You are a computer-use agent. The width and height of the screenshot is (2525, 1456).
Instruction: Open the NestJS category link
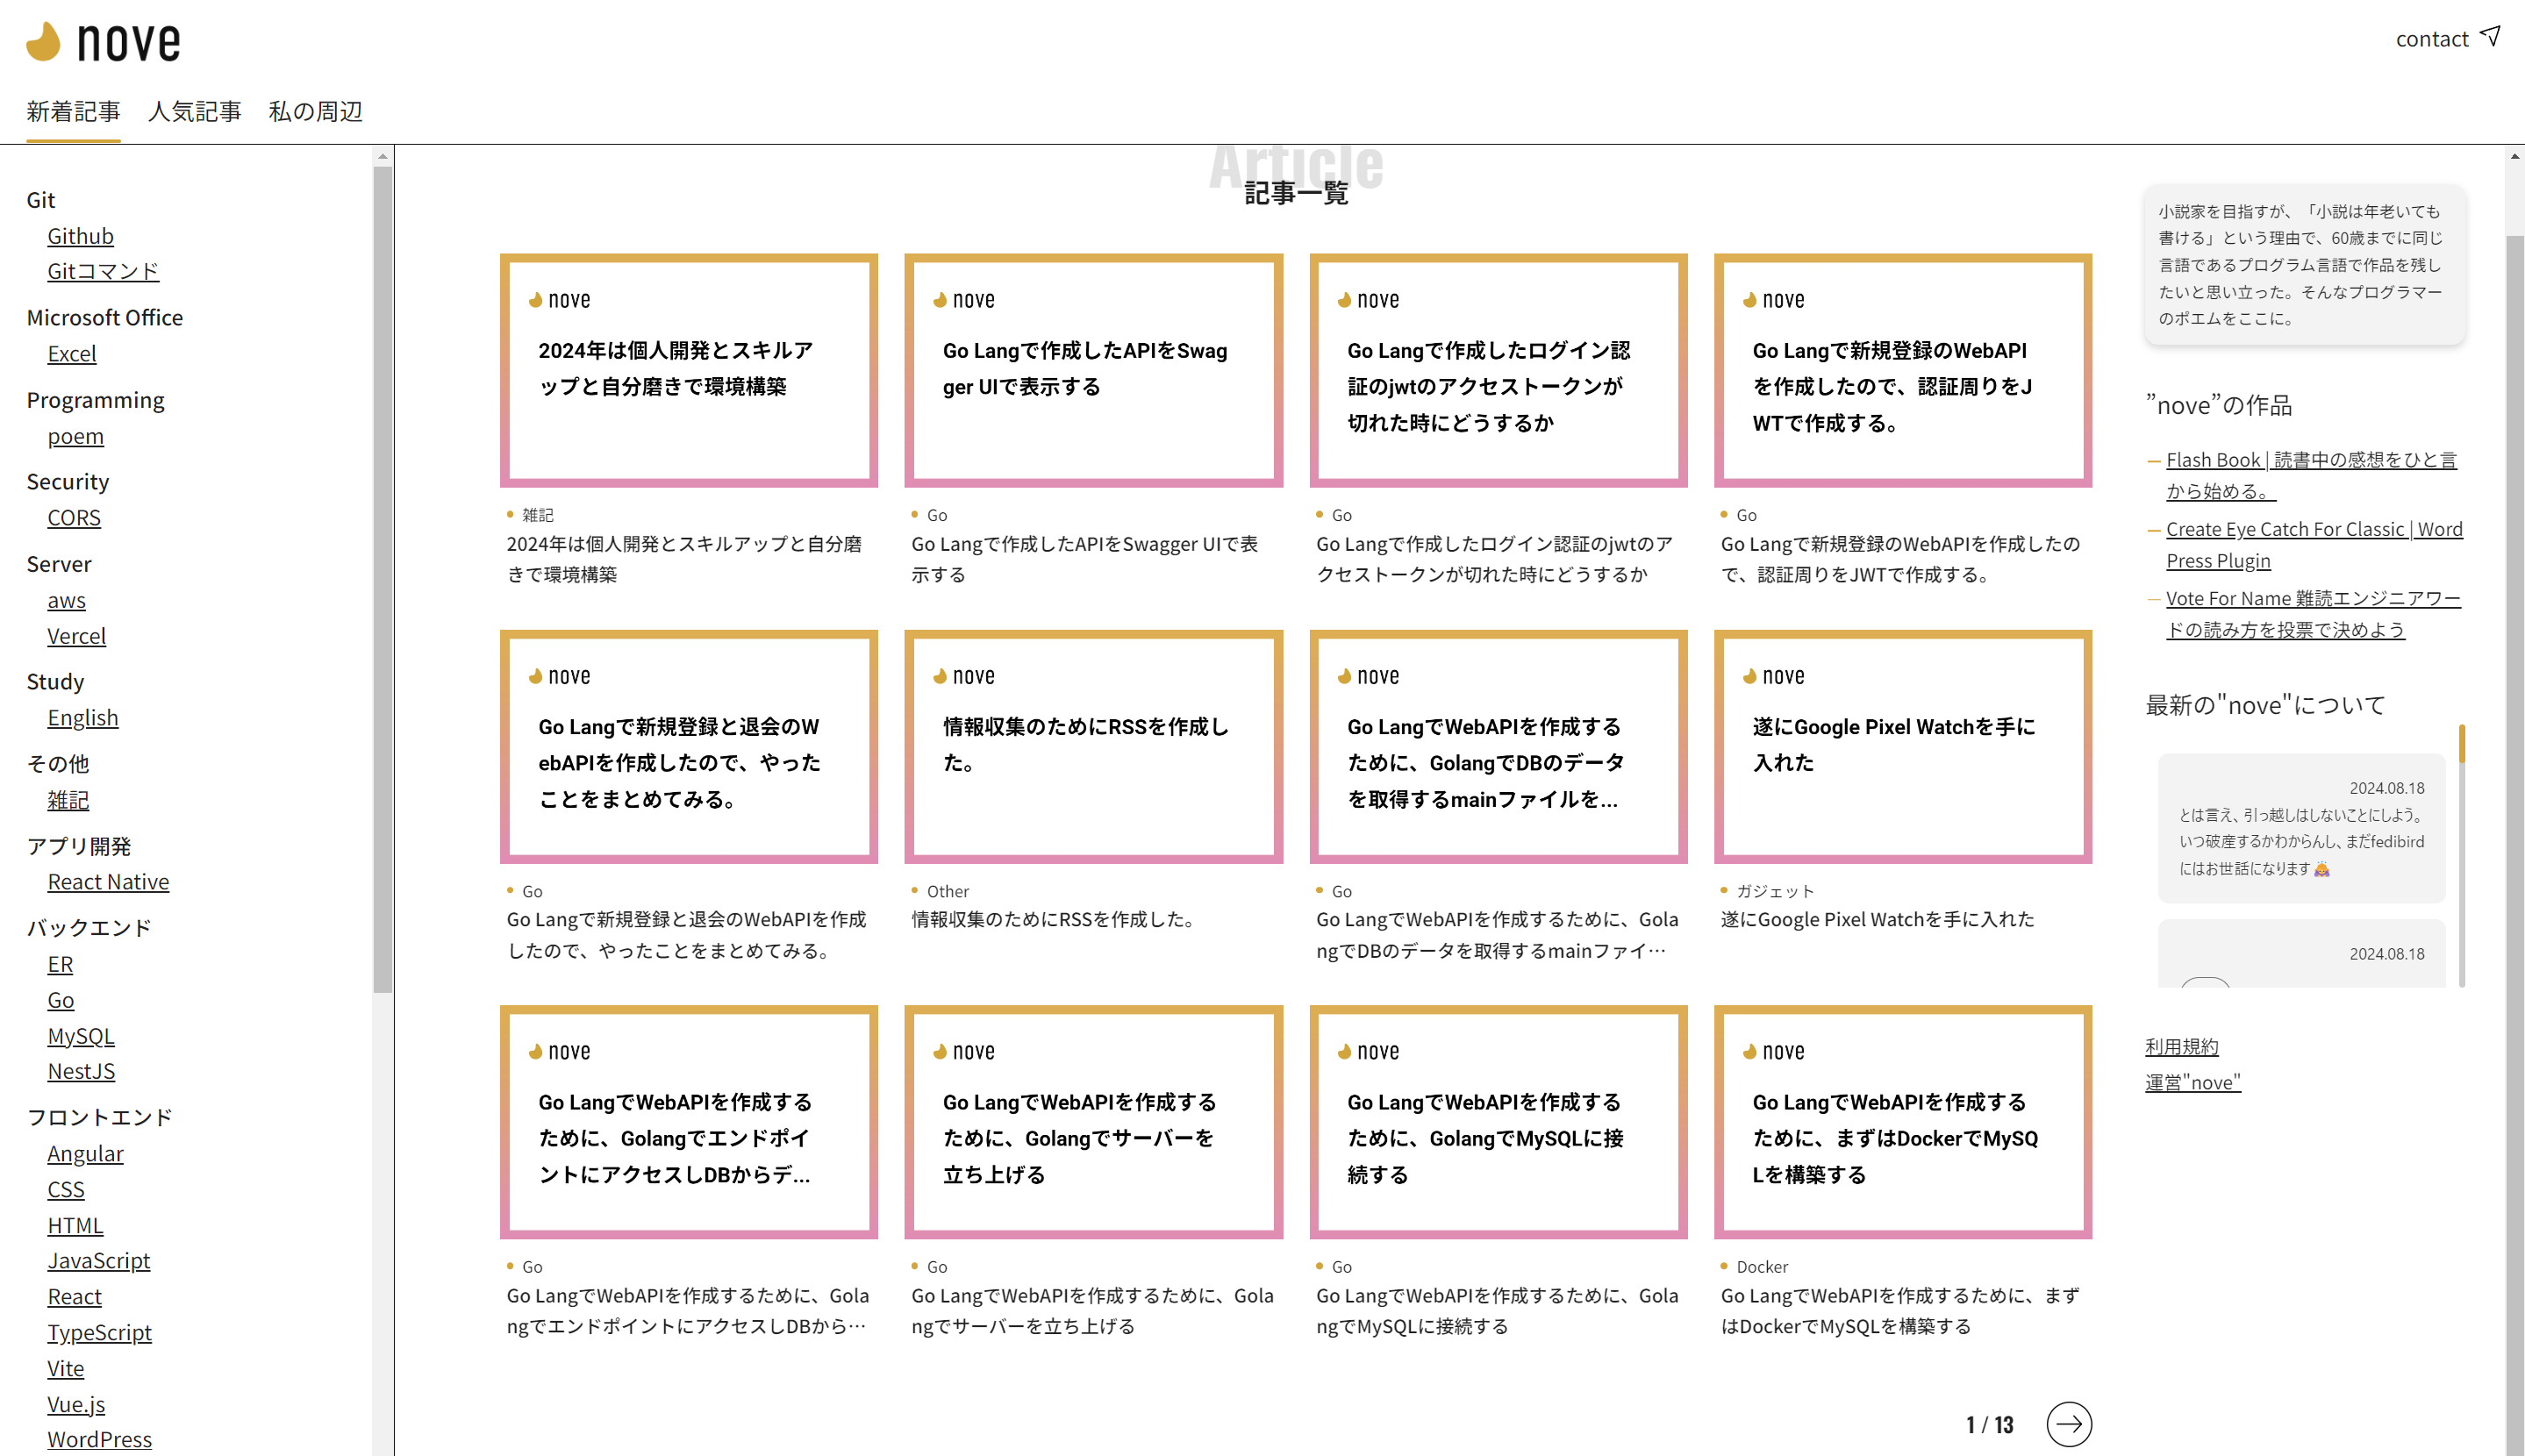point(81,1071)
